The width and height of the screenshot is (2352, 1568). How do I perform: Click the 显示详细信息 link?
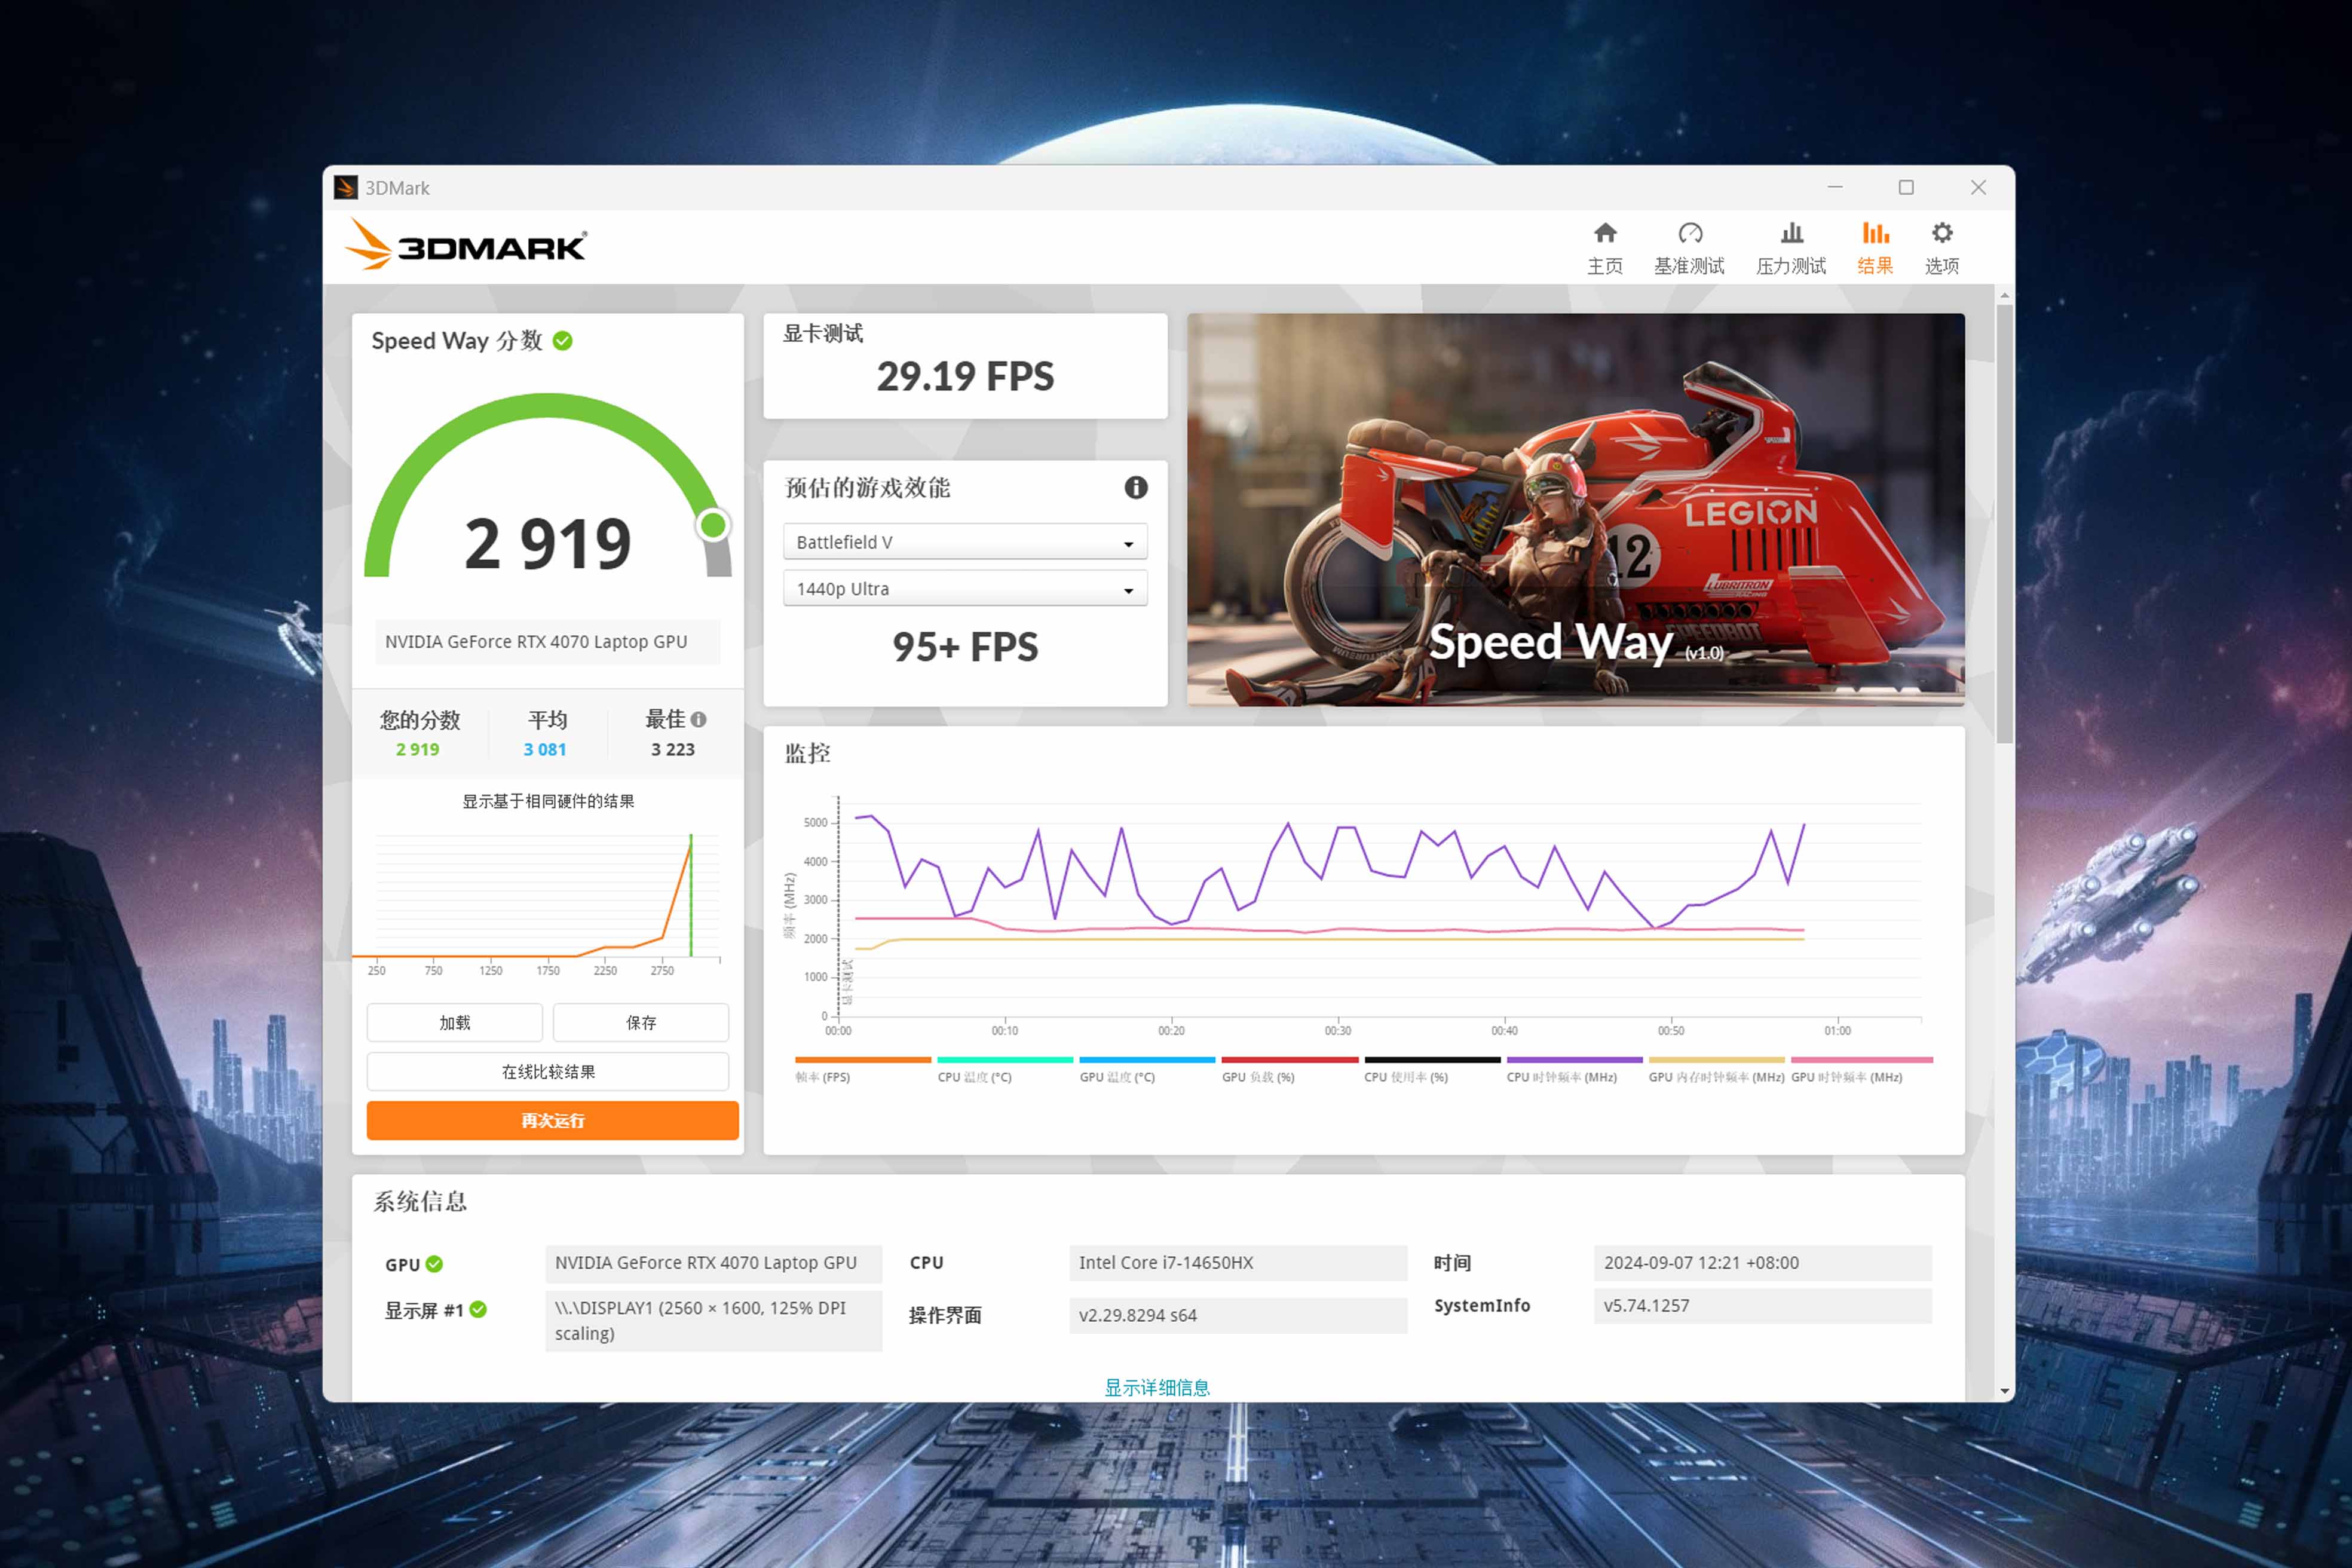point(1157,1387)
